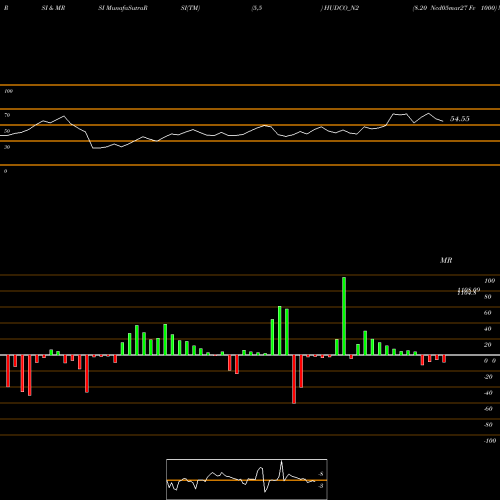Click the 'HUDCO_N2' symbol name
Image resolution: width=500 pixels, height=500 pixels.
point(341,8)
